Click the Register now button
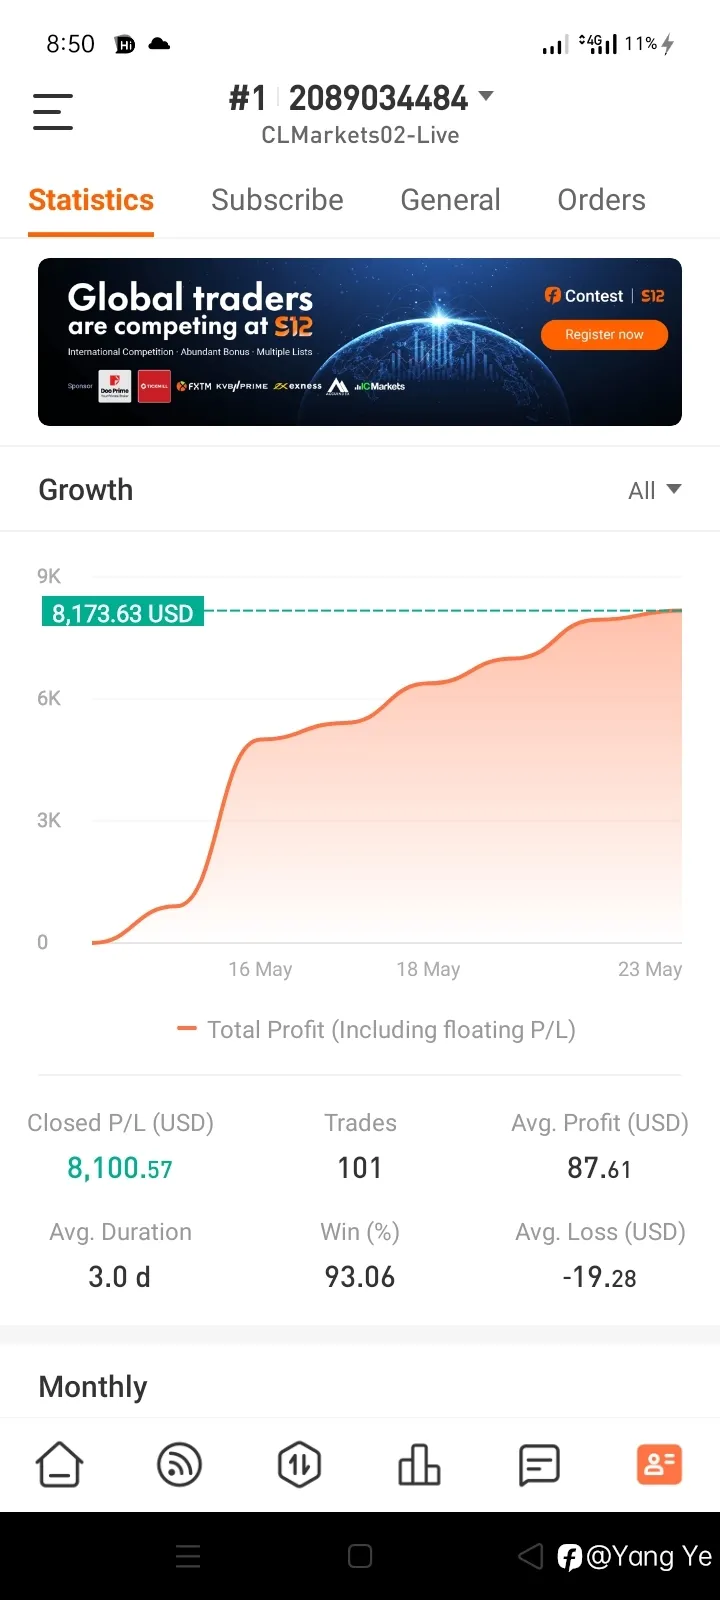This screenshot has width=720, height=1600. 604,334
